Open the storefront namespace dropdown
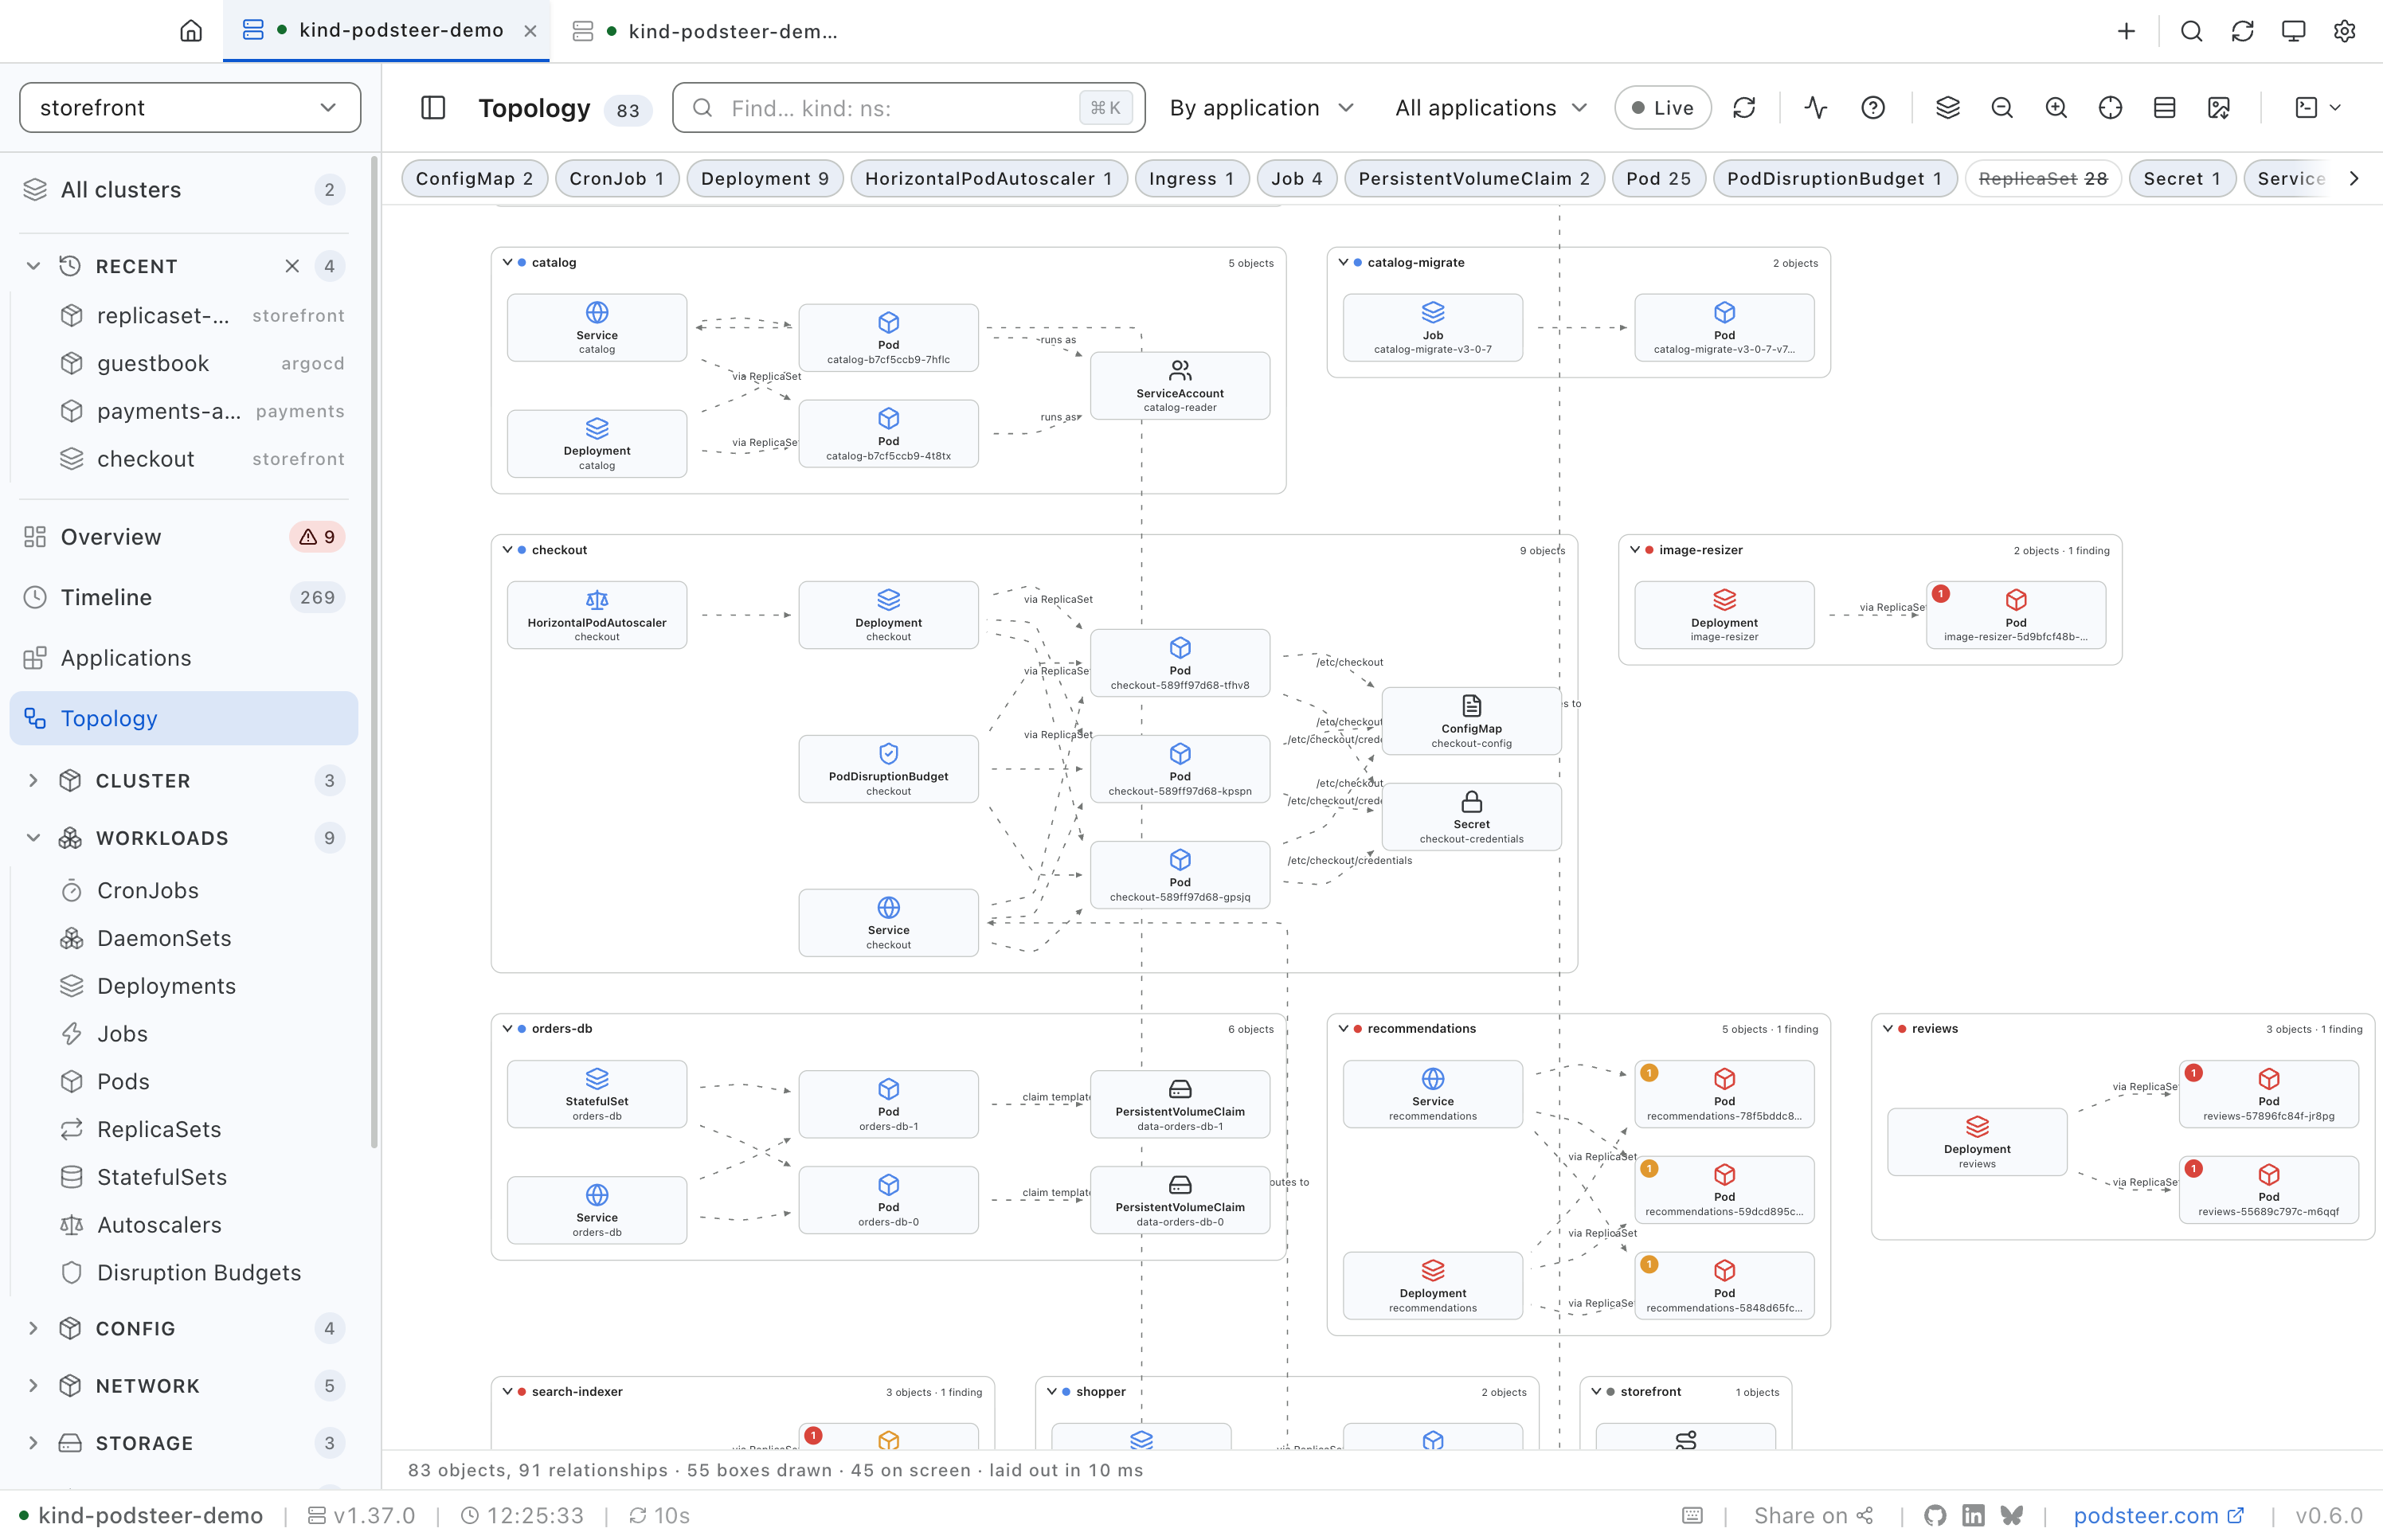 [190, 108]
